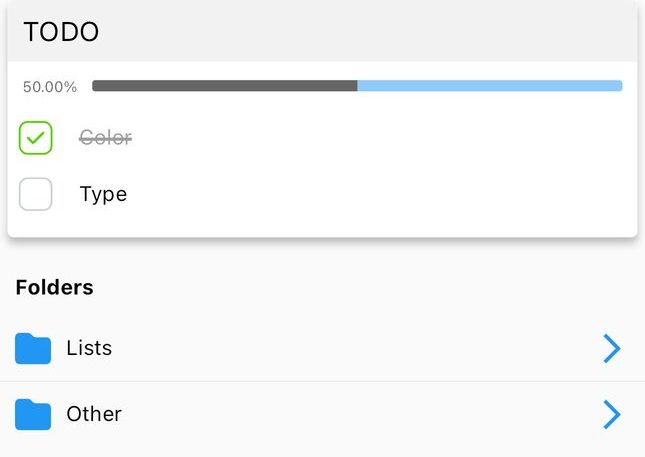Click the strikethrough Color task text

pos(105,138)
